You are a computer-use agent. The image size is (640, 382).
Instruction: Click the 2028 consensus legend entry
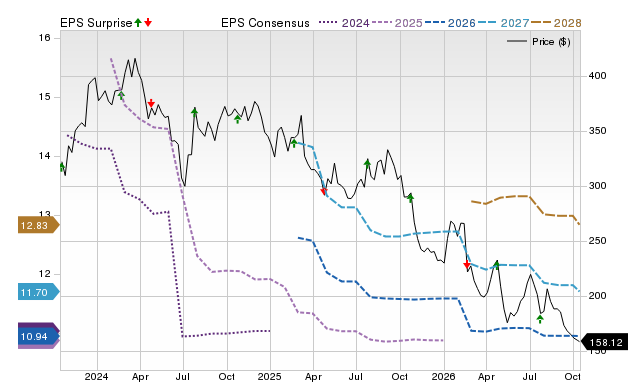pyautogui.click(x=556, y=23)
